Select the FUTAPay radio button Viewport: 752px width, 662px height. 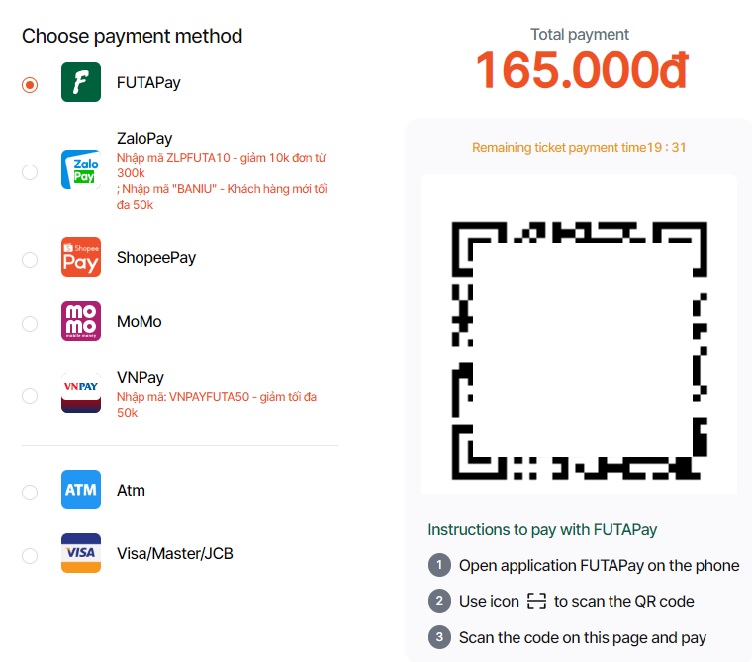coord(30,85)
